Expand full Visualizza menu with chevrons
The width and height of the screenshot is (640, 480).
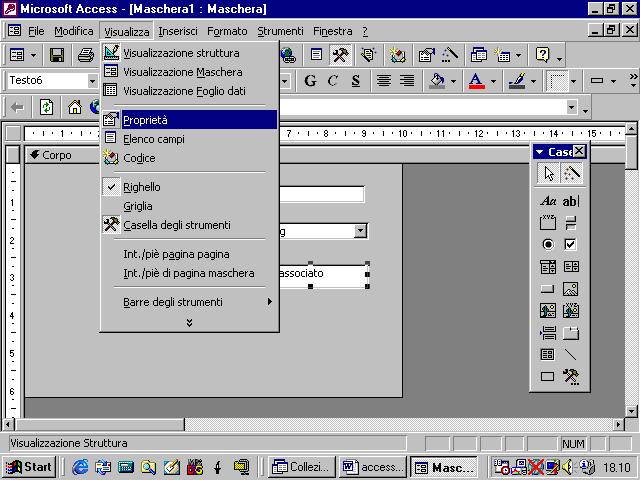click(x=189, y=322)
